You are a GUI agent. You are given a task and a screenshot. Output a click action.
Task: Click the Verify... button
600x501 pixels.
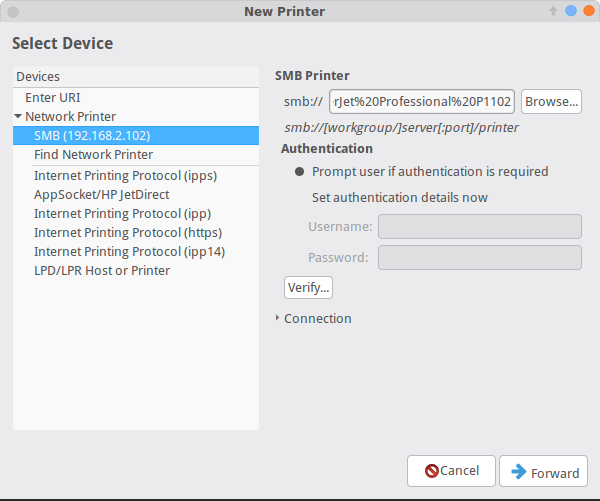(308, 288)
